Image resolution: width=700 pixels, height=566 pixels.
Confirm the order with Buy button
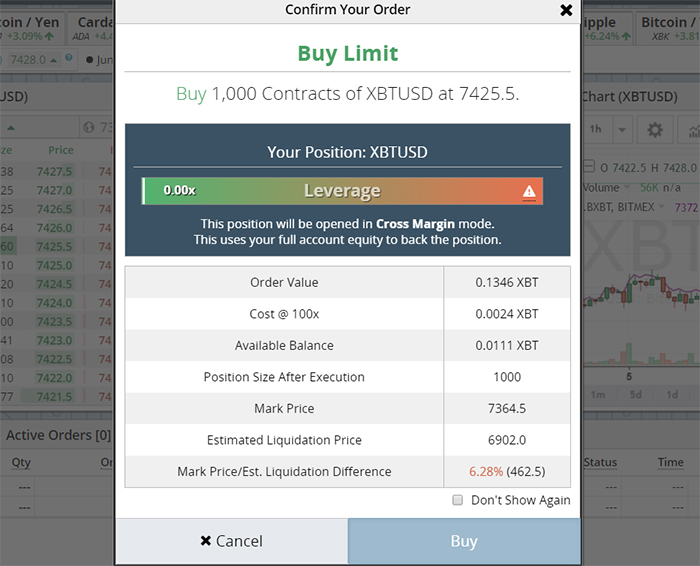tap(464, 541)
